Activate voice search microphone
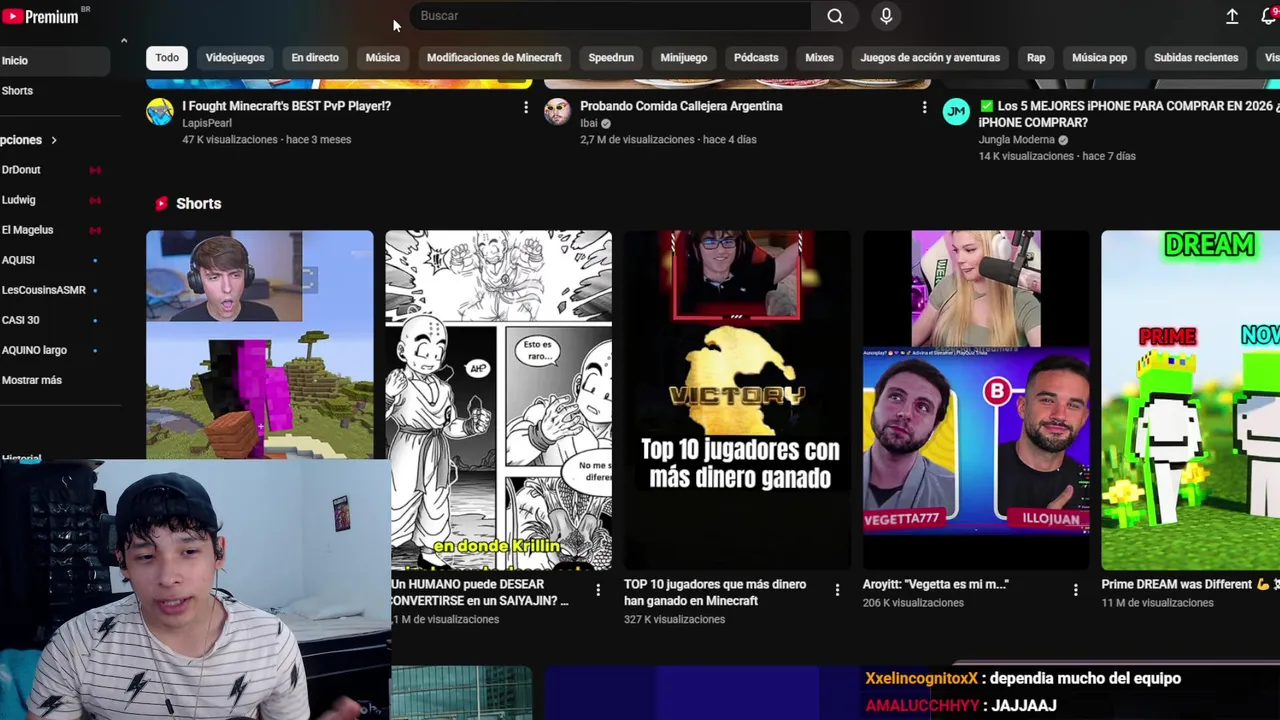The height and width of the screenshot is (720, 1280). point(886,16)
